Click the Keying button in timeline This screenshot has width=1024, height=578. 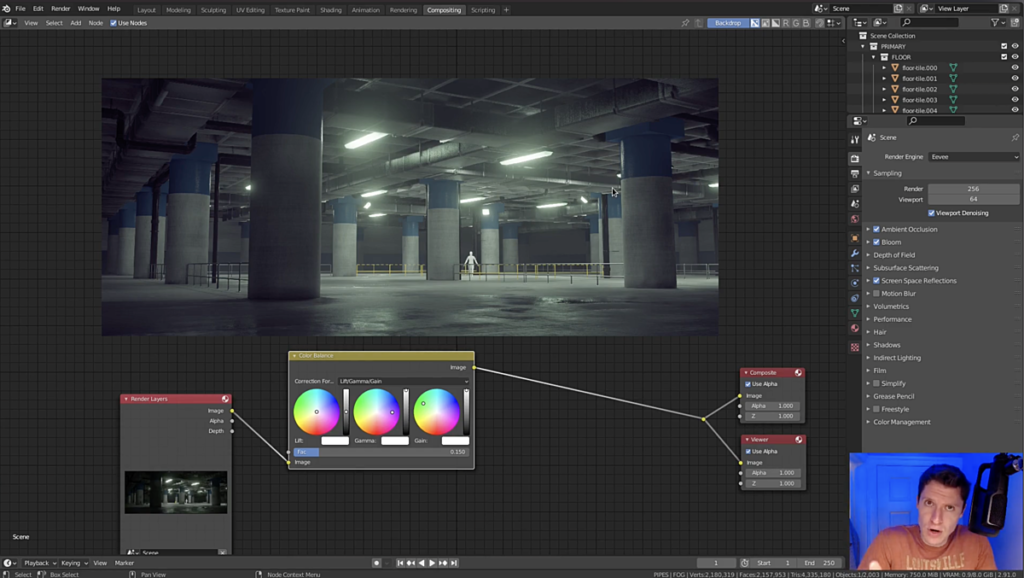(x=74, y=563)
